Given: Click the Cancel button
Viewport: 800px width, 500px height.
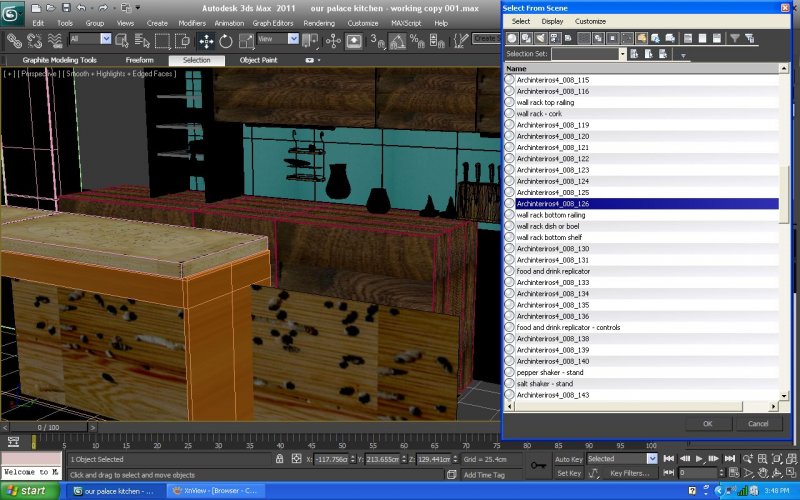Looking at the screenshot, I should (758, 423).
